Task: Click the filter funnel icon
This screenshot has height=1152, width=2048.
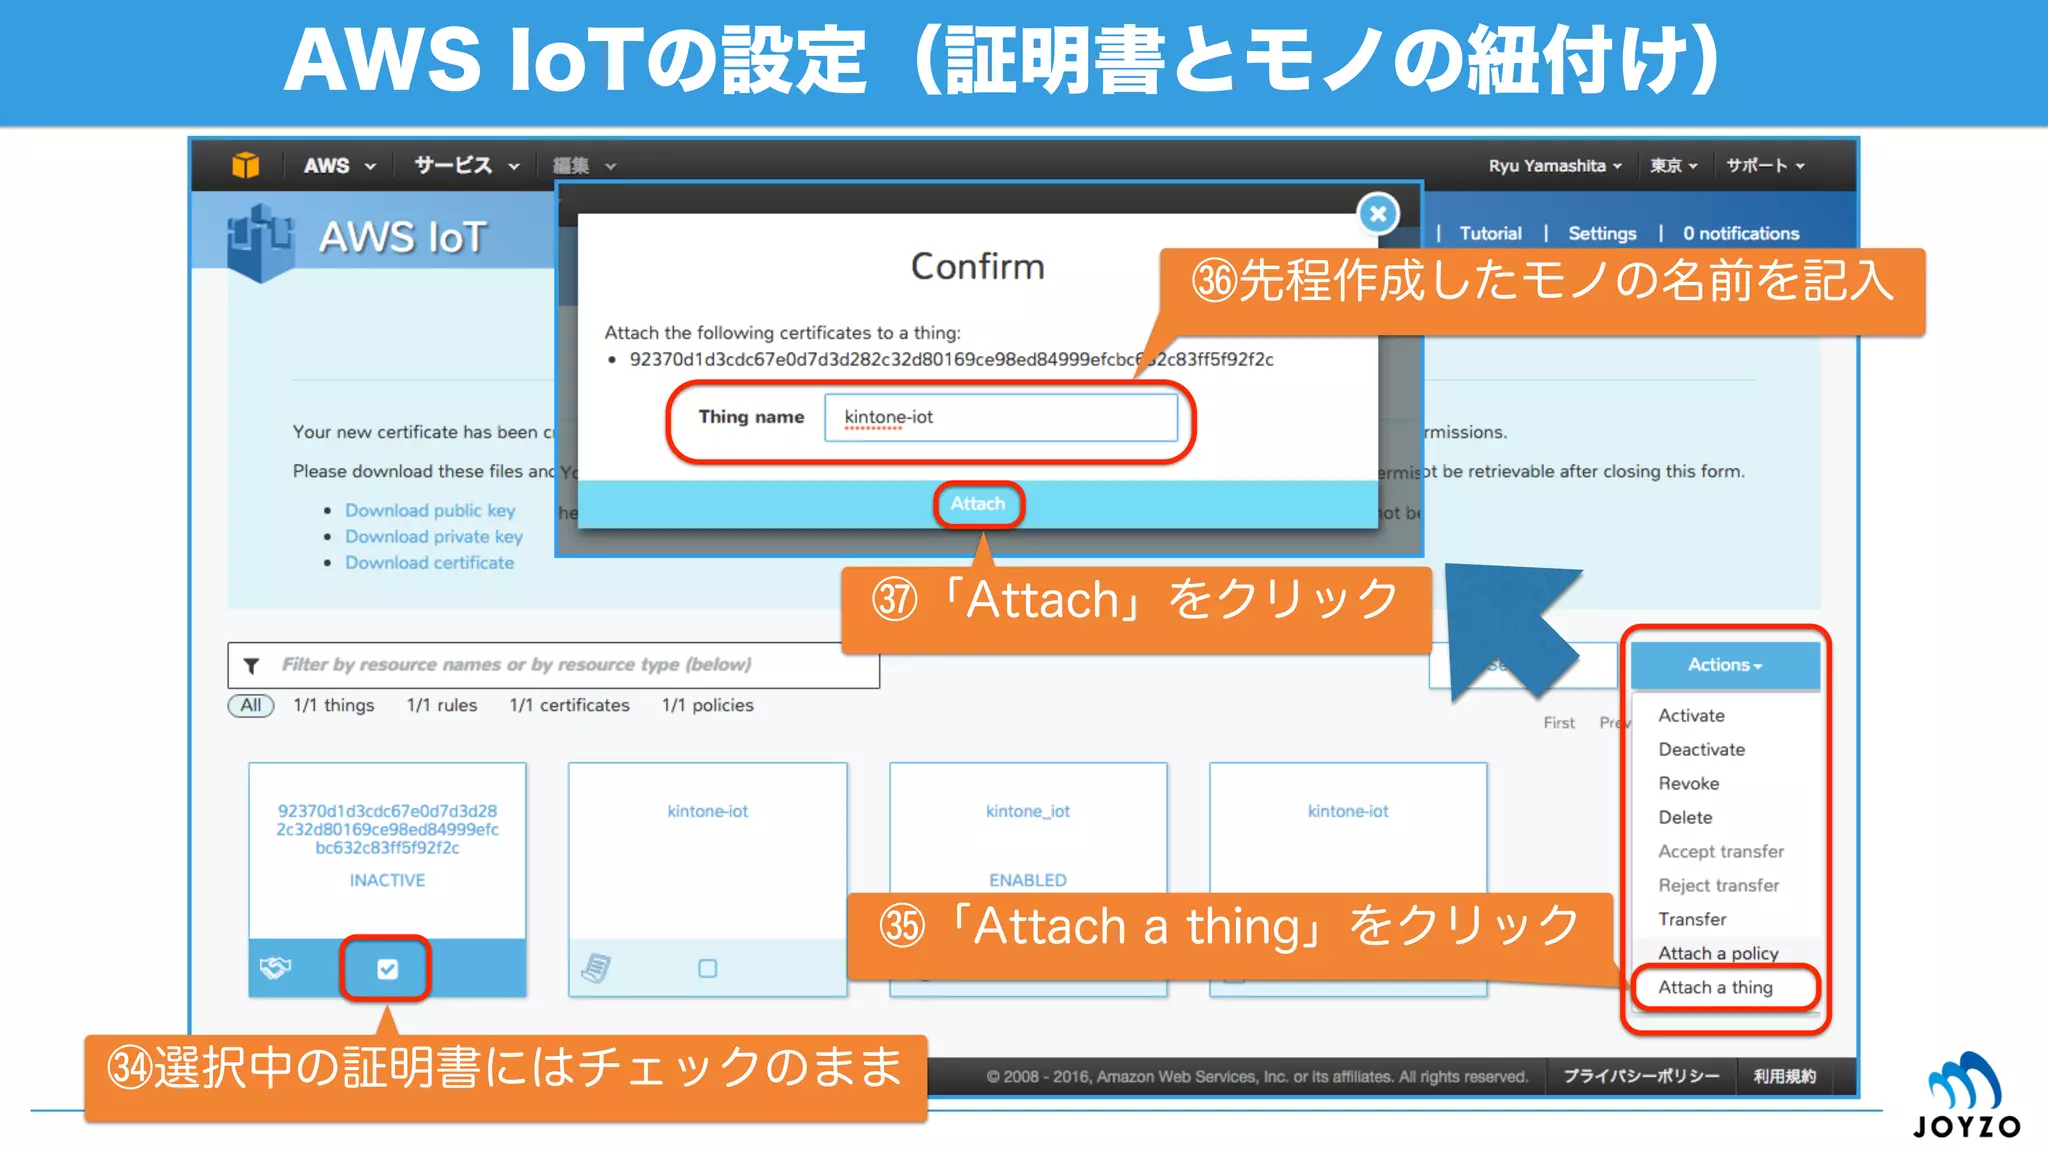Action: click(252, 665)
